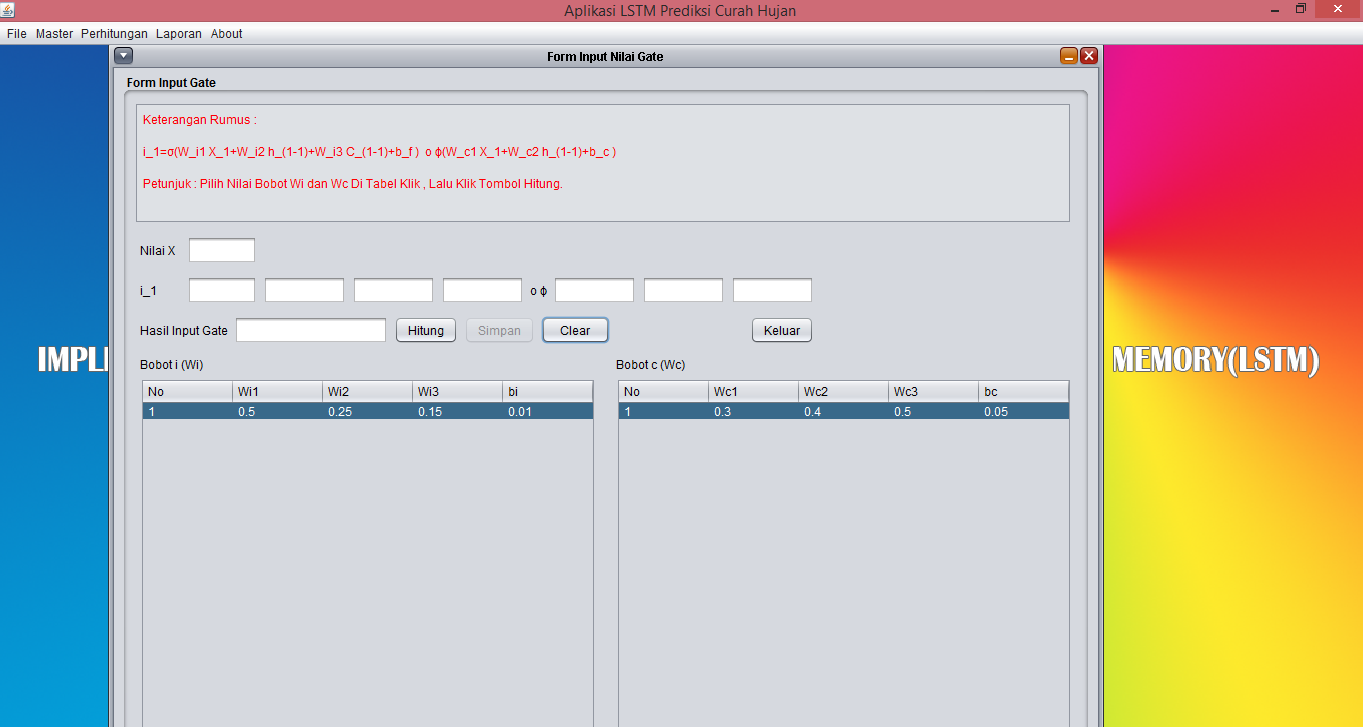Open the Master menu
The width and height of the screenshot is (1363, 727).
(54, 33)
